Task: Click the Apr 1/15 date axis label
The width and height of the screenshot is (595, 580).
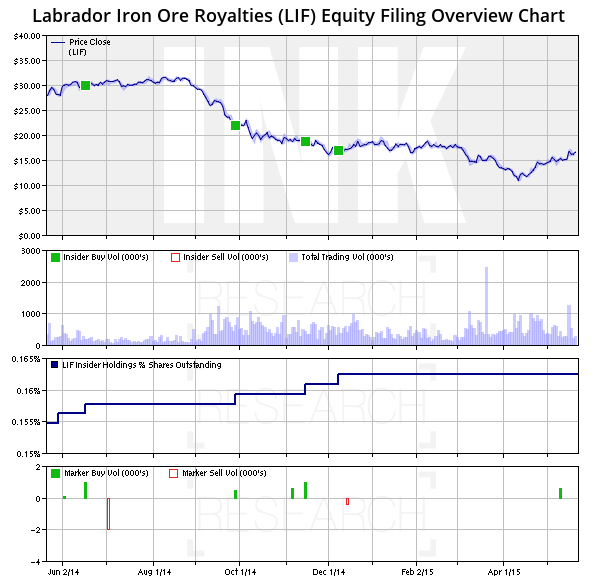Action: [504, 572]
